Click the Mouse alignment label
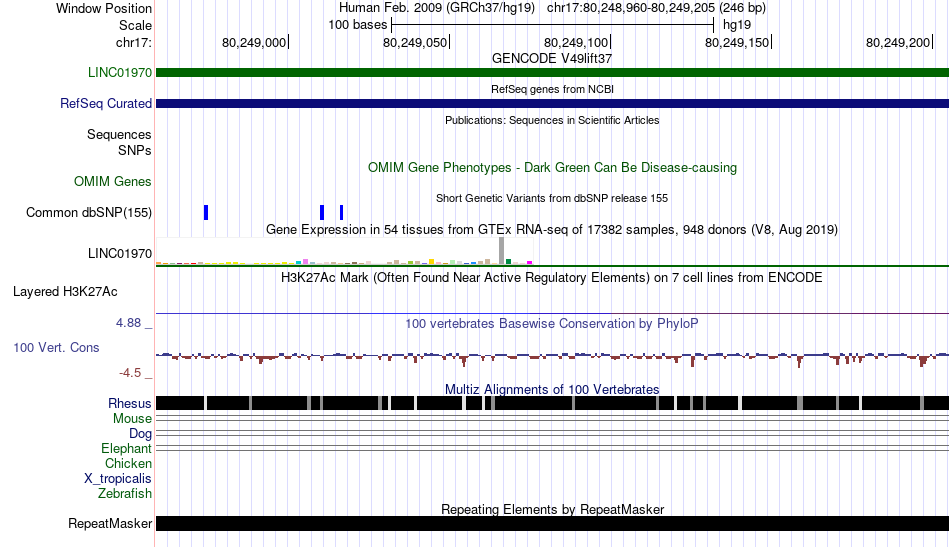The image size is (950, 547). tap(132, 419)
